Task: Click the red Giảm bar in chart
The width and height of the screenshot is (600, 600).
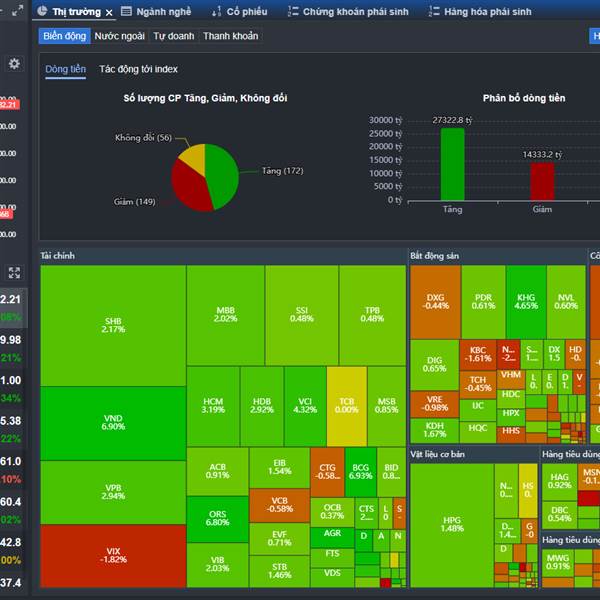Action: (542, 181)
